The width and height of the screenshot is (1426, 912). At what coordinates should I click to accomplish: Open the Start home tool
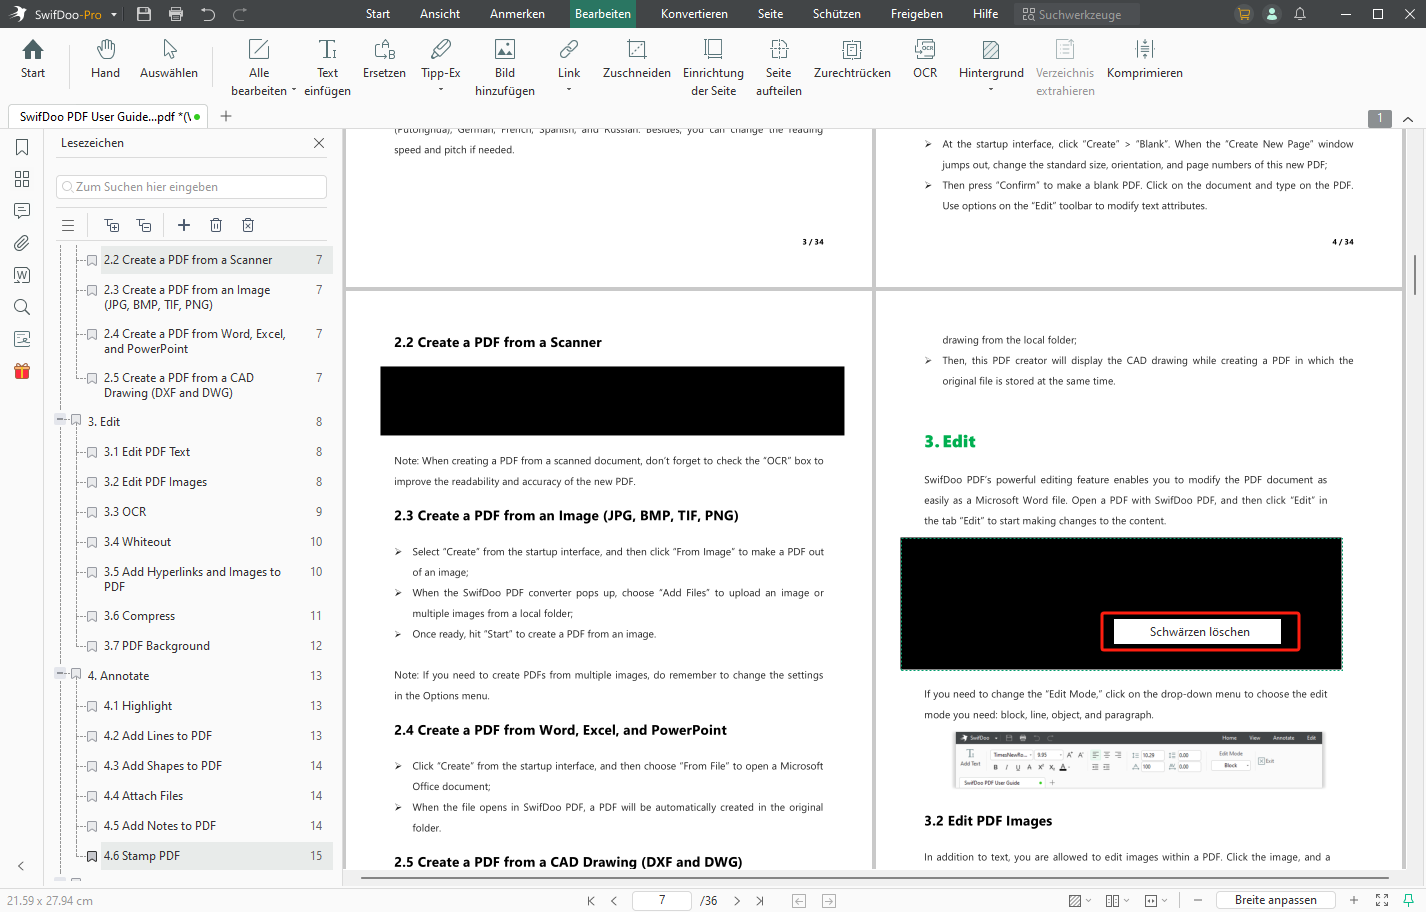click(33, 59)
